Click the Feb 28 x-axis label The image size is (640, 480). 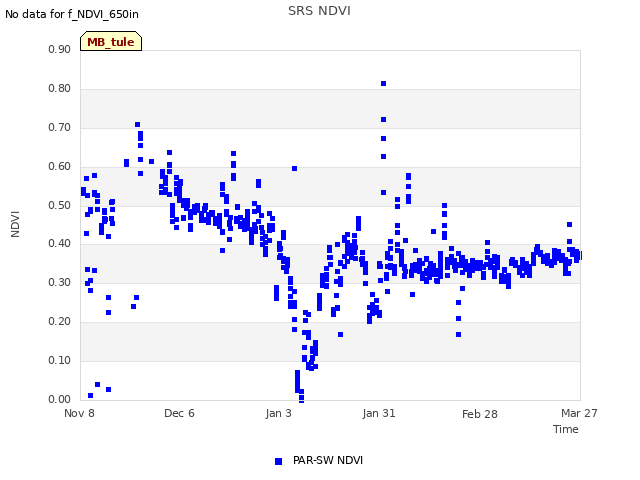click(x=480, y=414)
